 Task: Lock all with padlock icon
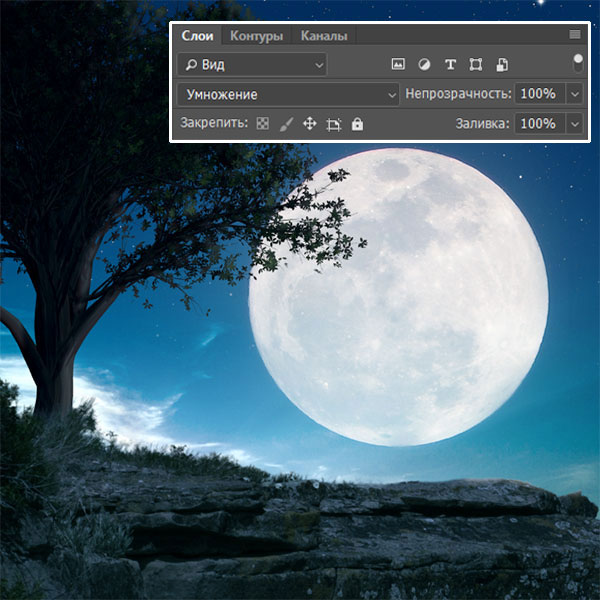[x=357, y=124]
